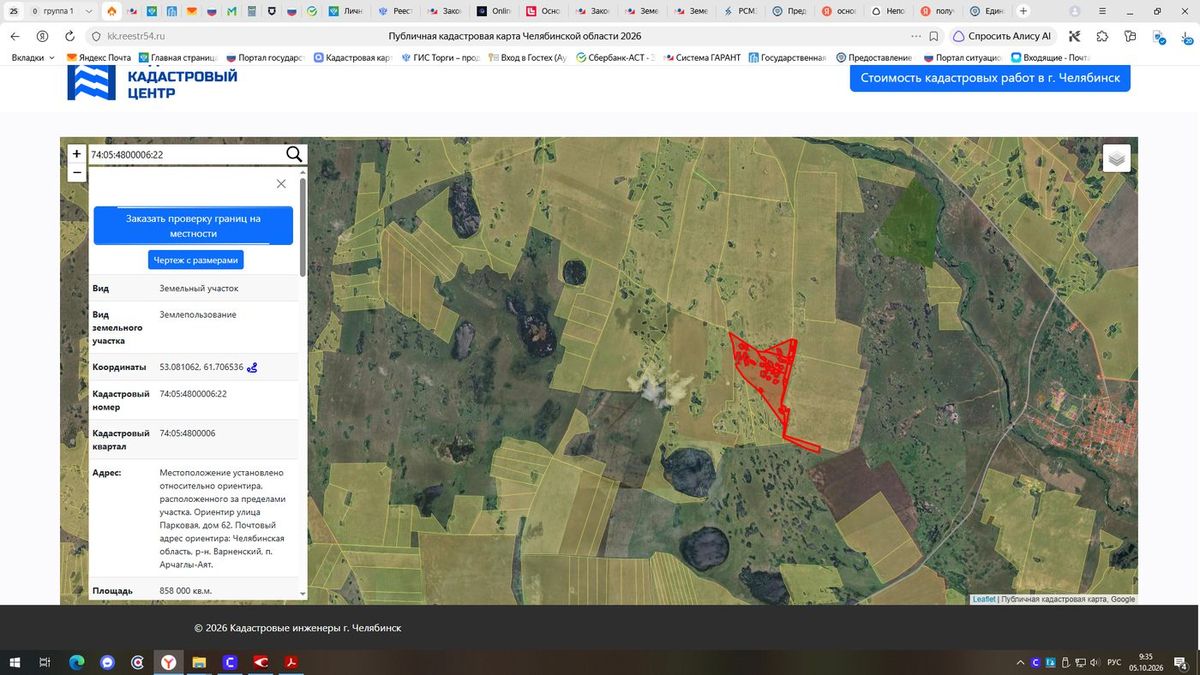Open File Explorer from the taskbar
1200x675 pixels.
[199, 662]
